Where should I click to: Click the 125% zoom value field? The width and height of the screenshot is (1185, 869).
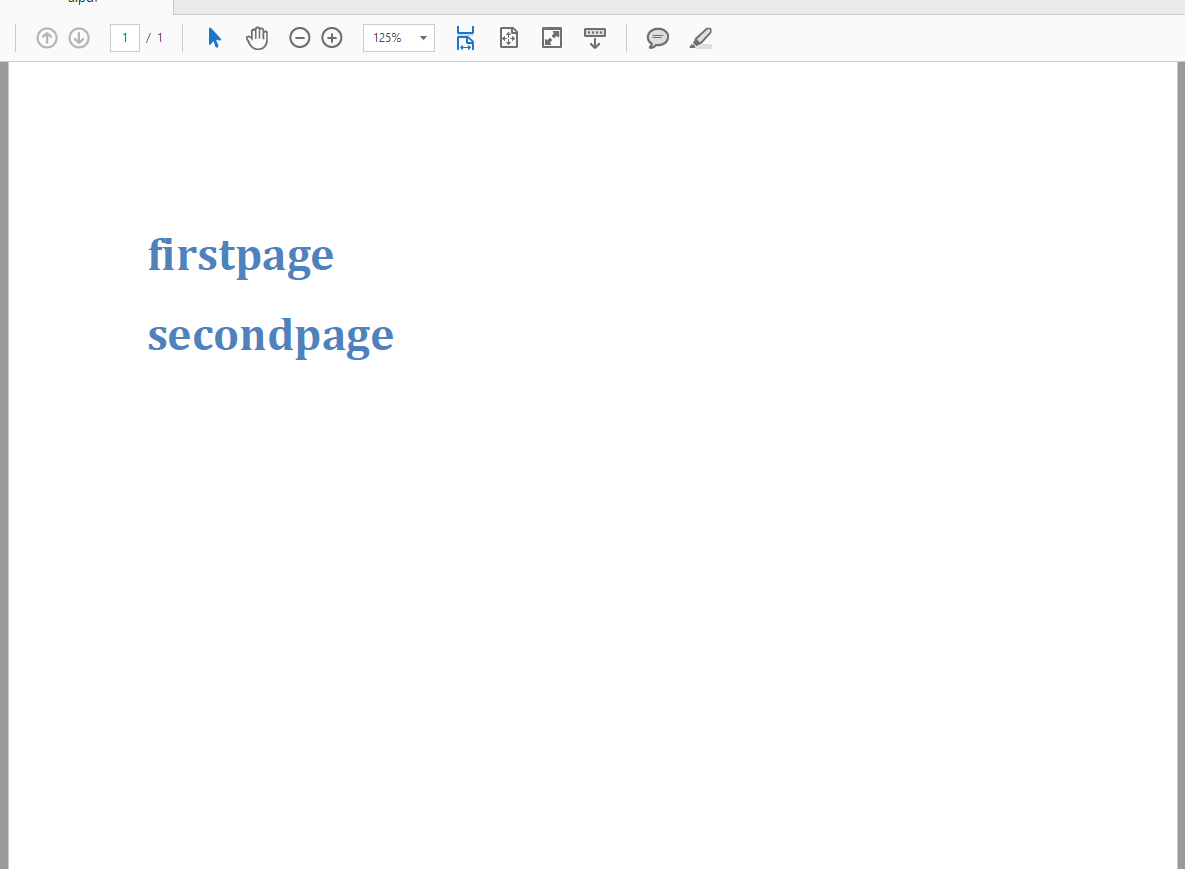click(x=388, y=38)
